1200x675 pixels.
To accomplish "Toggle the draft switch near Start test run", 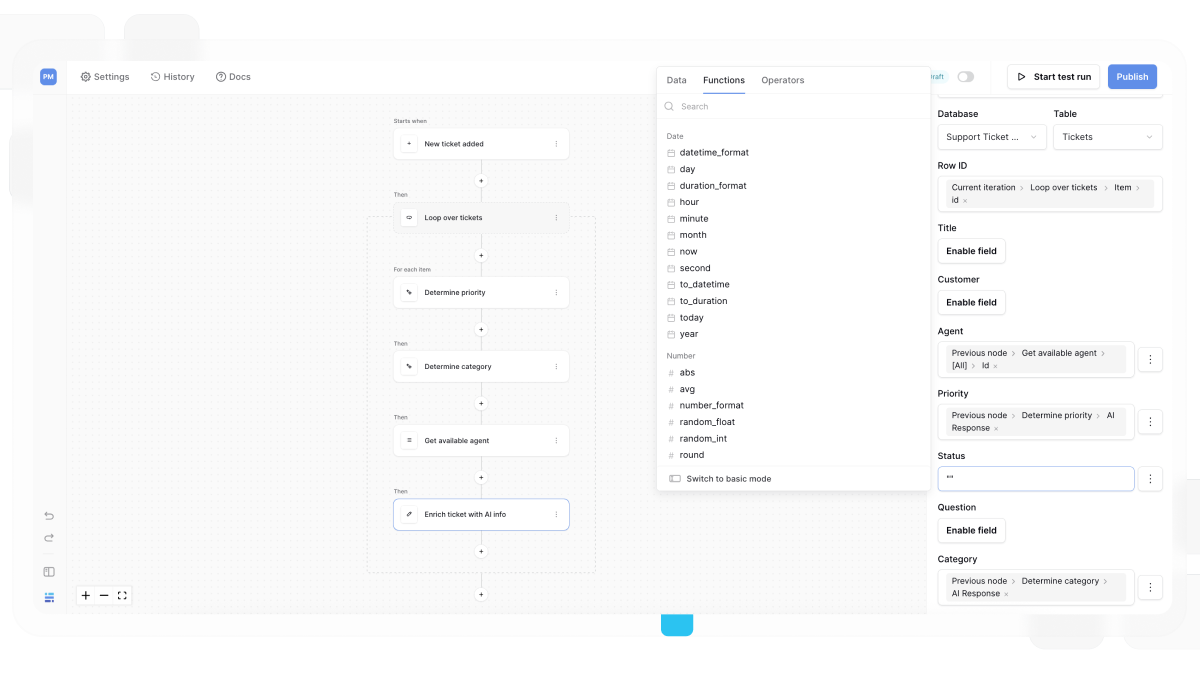I will (x=965, y=77).
